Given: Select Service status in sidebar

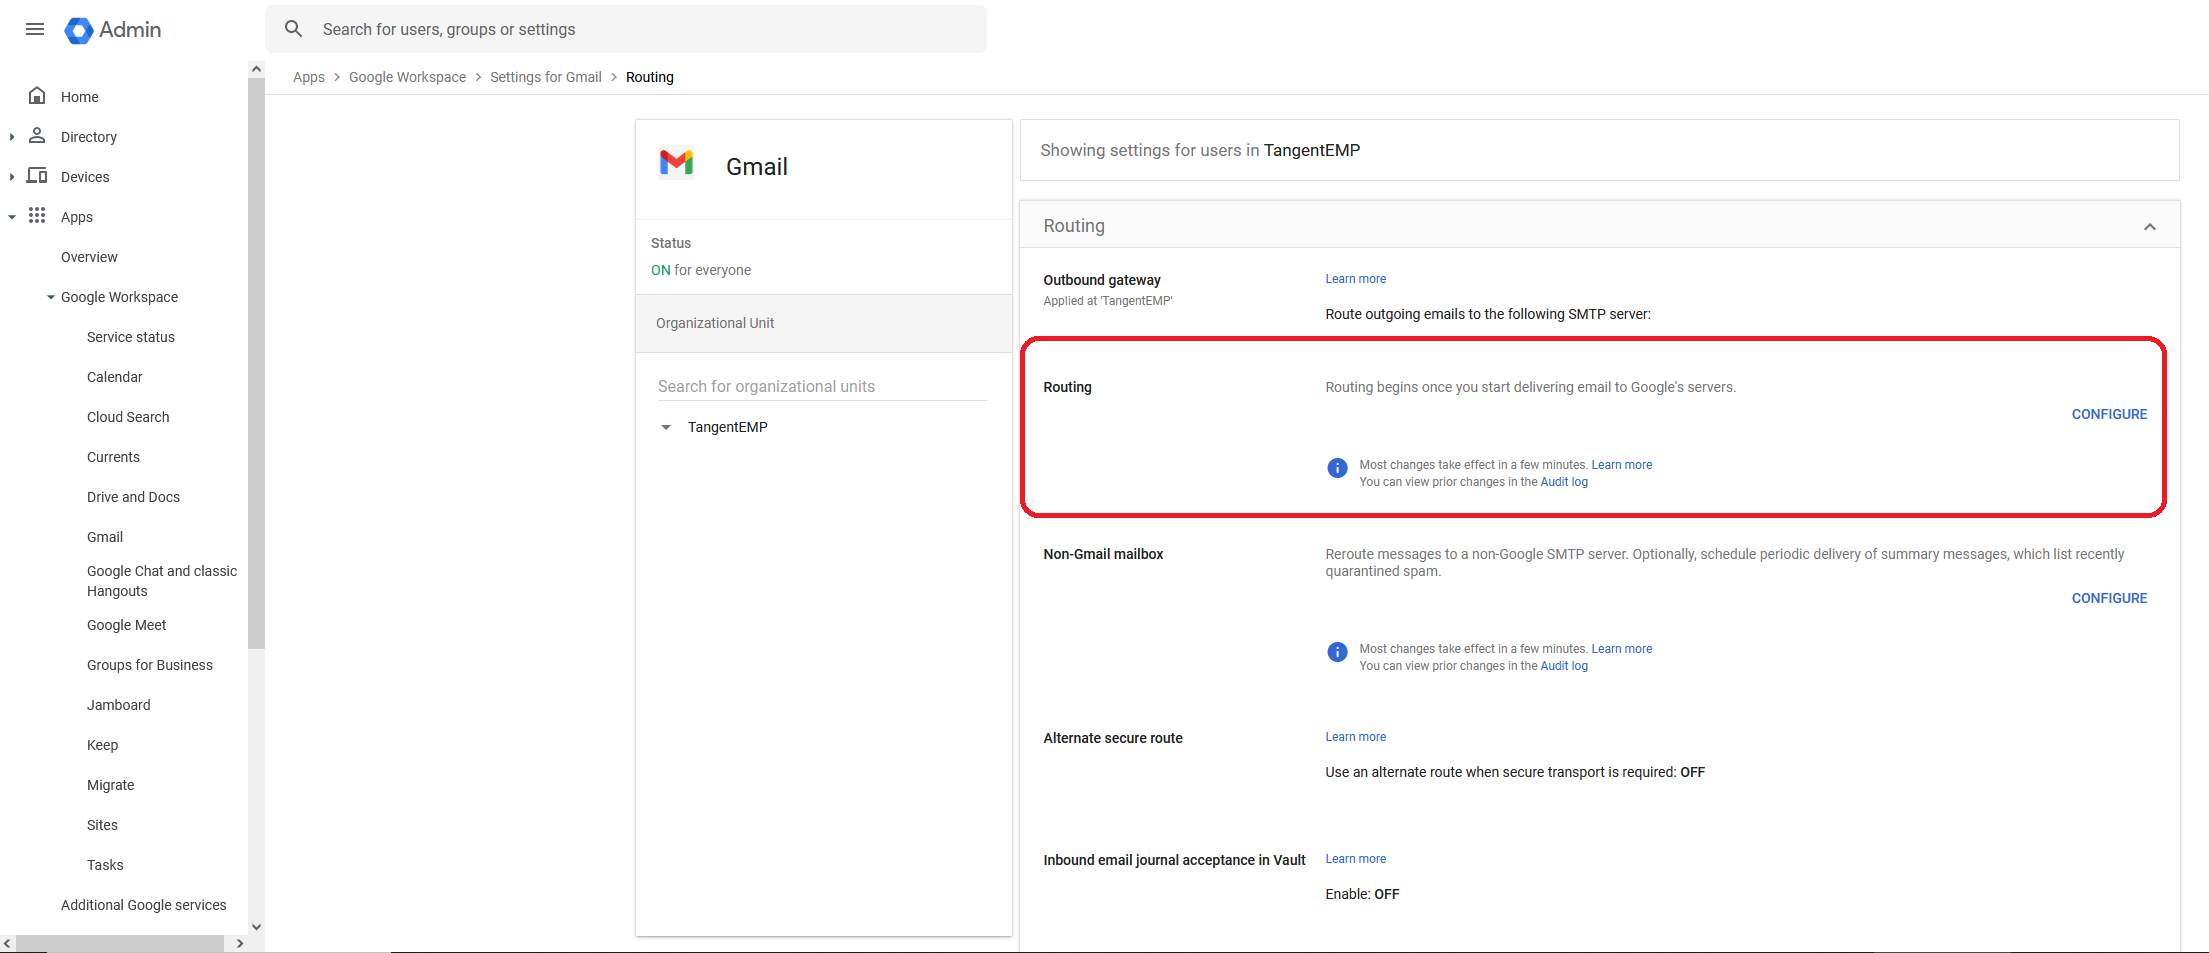Looking at the screenshot, I should (131, 337).
